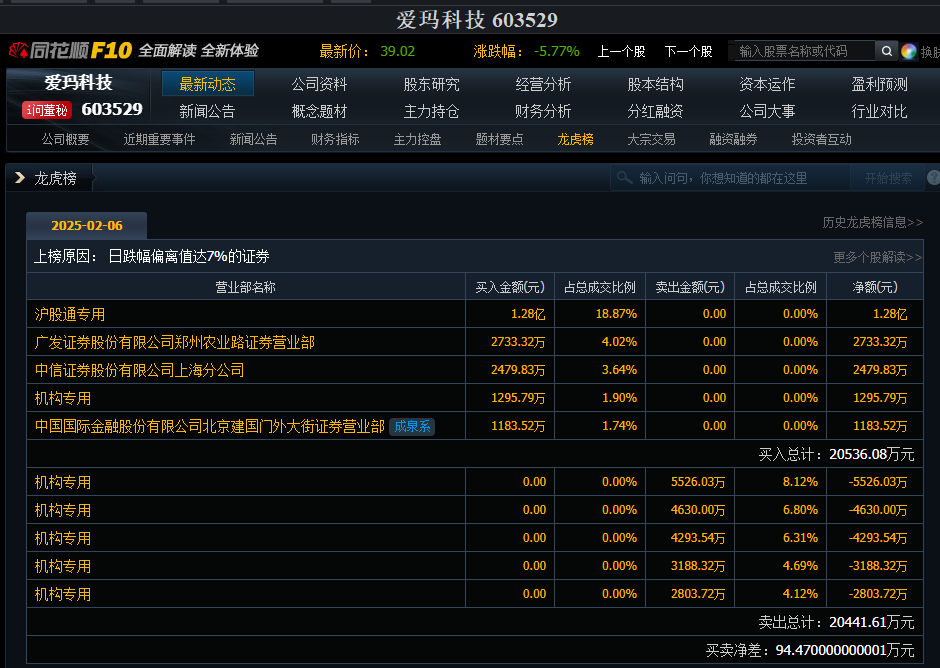
Task: Click the 问董秘 red badge
Action: click(x=47, y=110)
